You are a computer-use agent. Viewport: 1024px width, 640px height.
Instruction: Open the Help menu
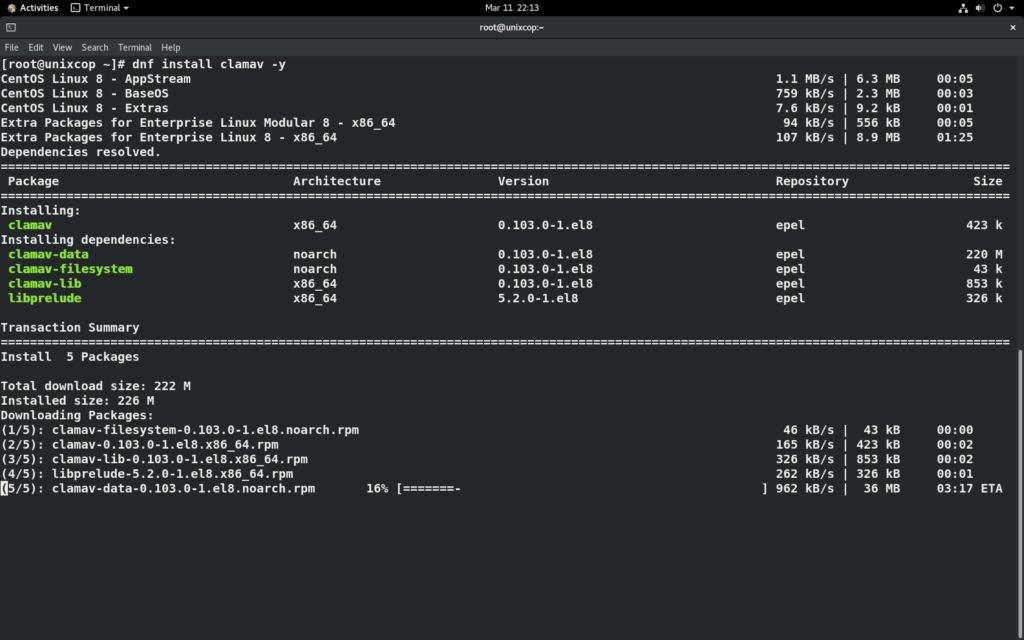point(170,48)
